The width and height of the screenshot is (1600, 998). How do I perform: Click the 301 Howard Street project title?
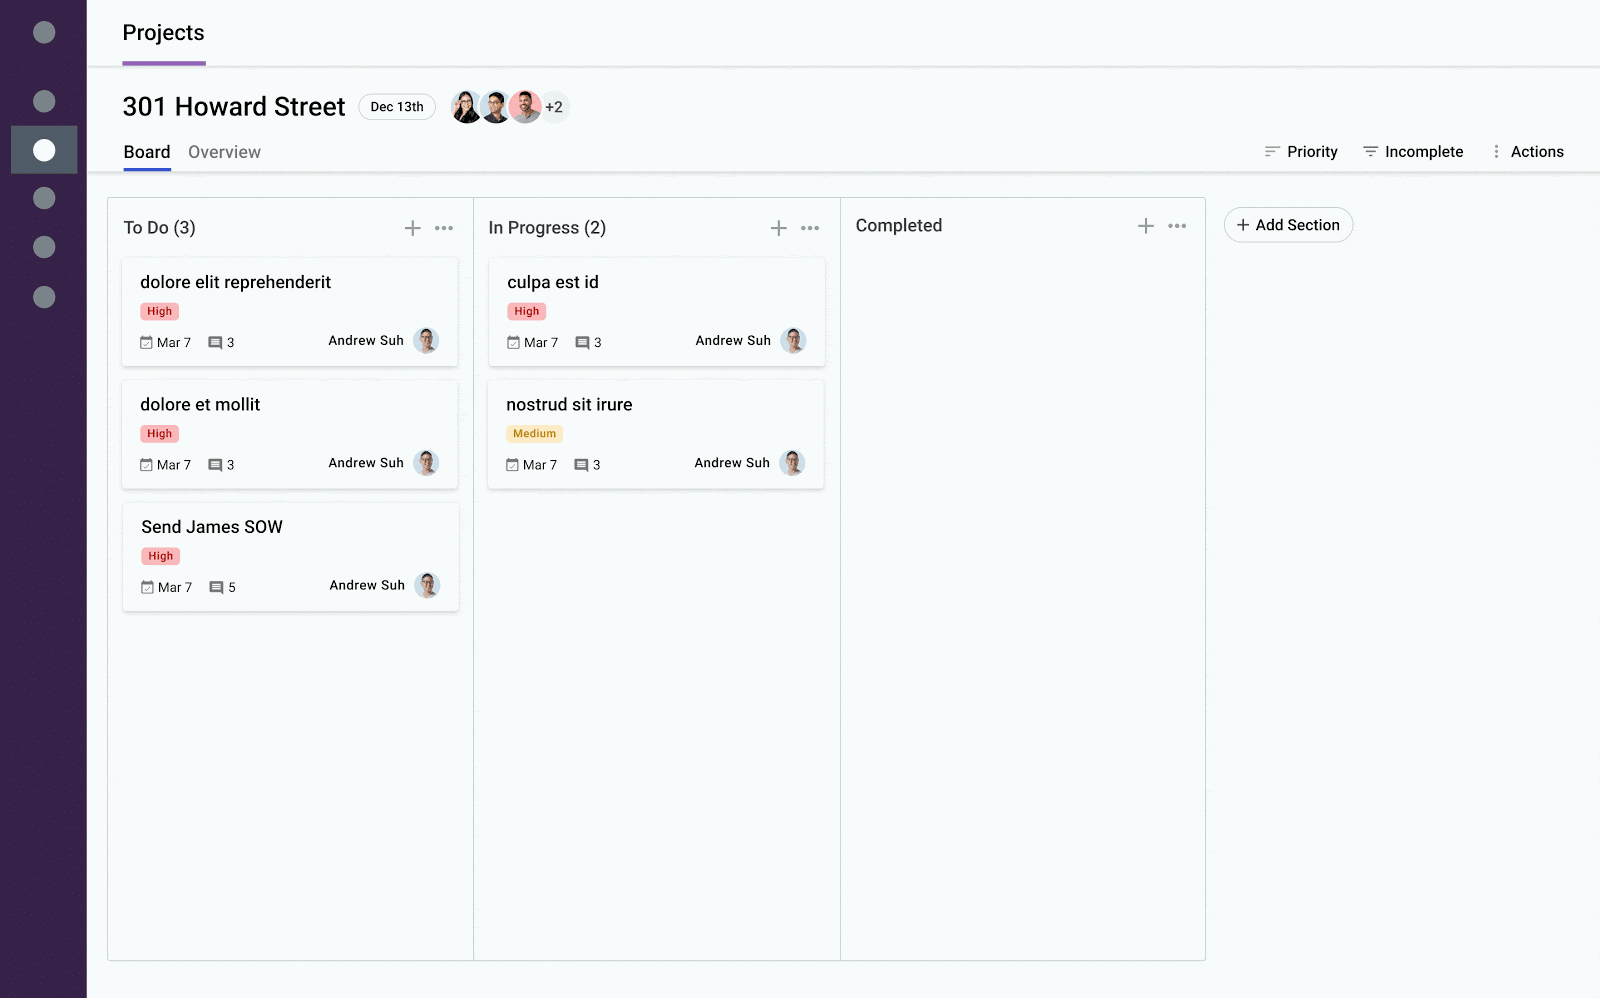234,107
